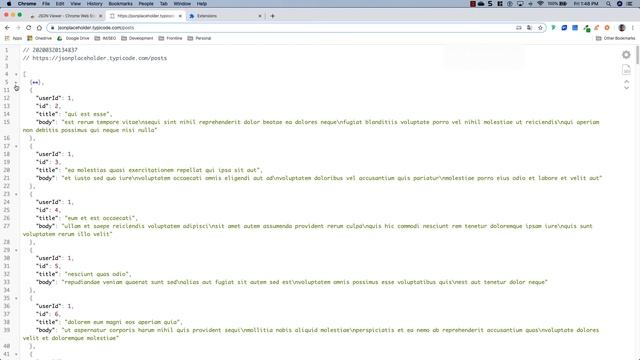Open macOS Spotlight search icon

click(608, 4)
